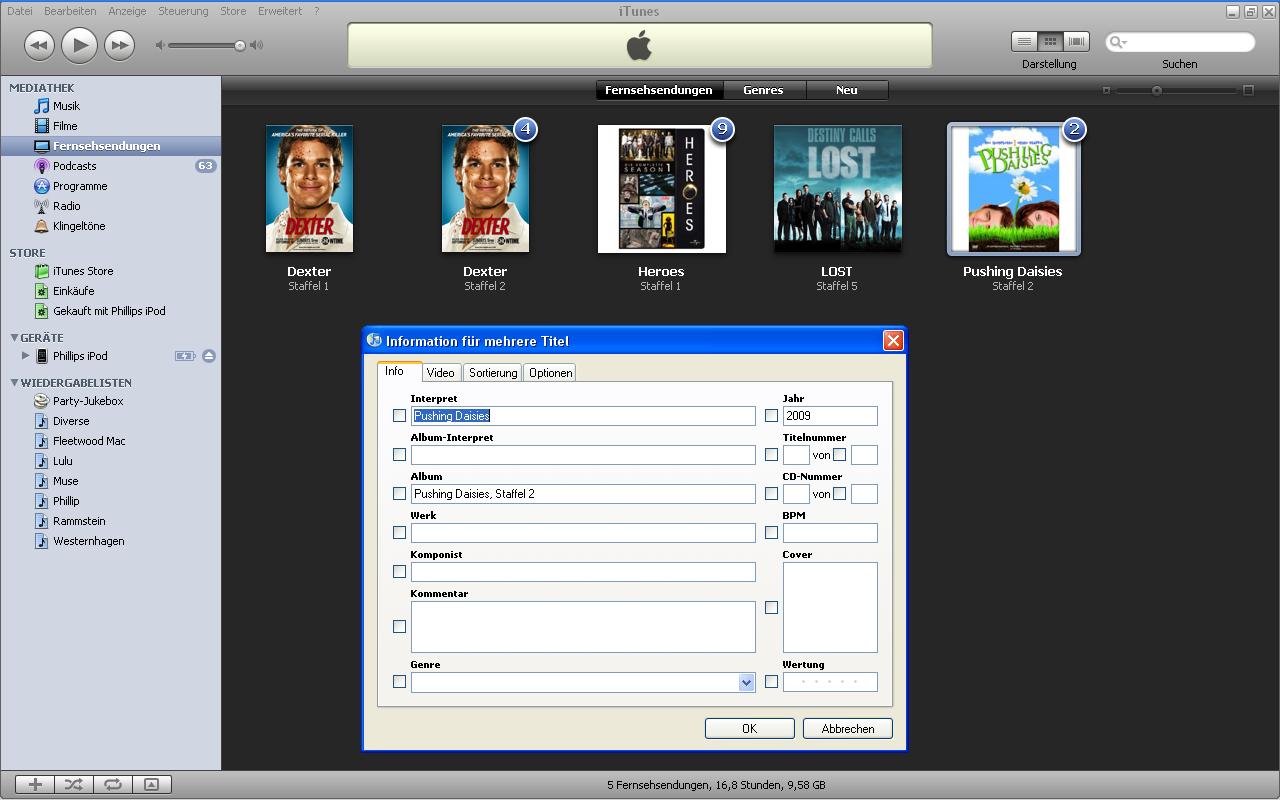Viewport: 1280px width, 800px height.
Task: Open Programme in the Mediathek
Action: 80,186
